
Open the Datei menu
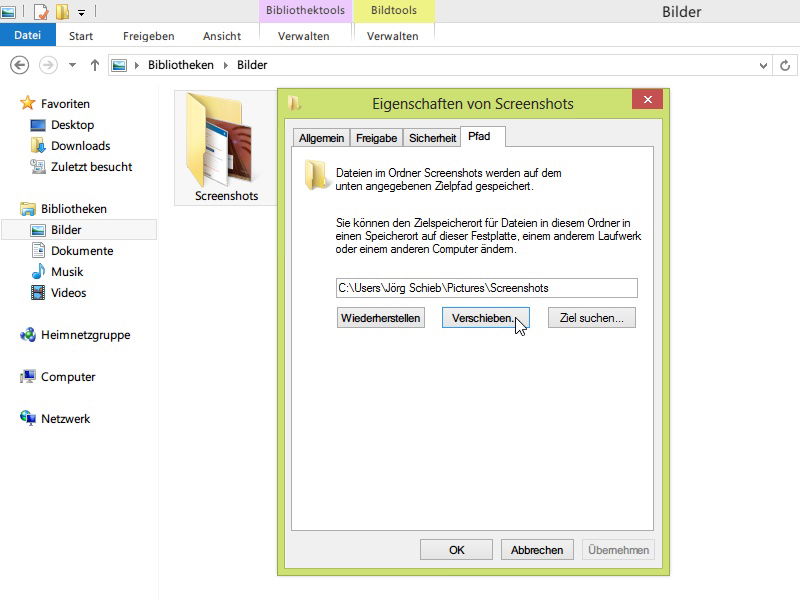28,35
